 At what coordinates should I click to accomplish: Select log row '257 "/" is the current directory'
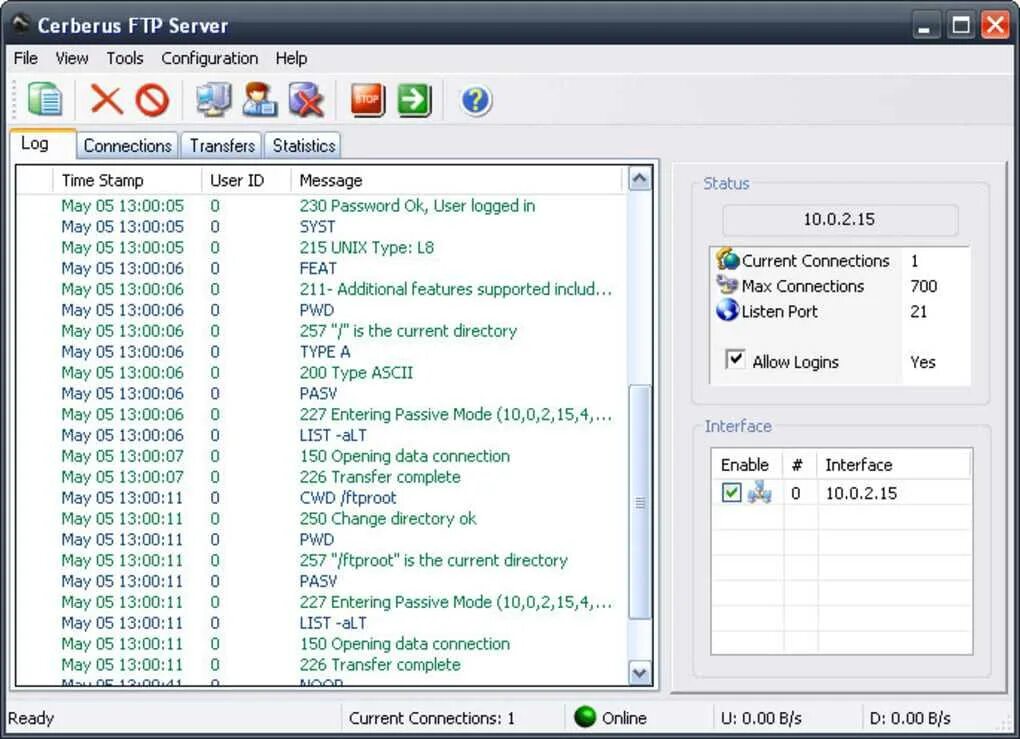(x=321, y=330)
